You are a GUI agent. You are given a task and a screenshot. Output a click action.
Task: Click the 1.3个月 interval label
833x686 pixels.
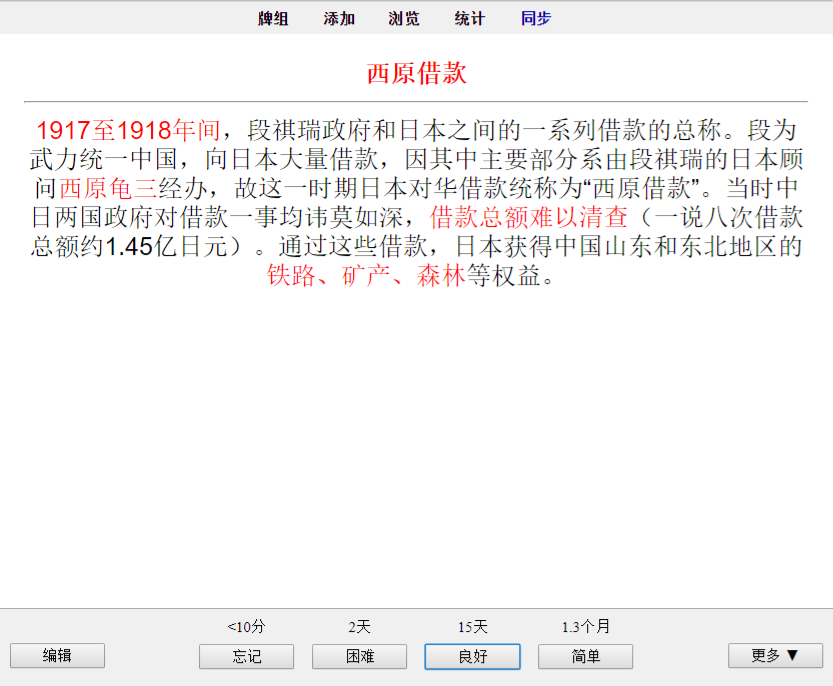[585, 626]
